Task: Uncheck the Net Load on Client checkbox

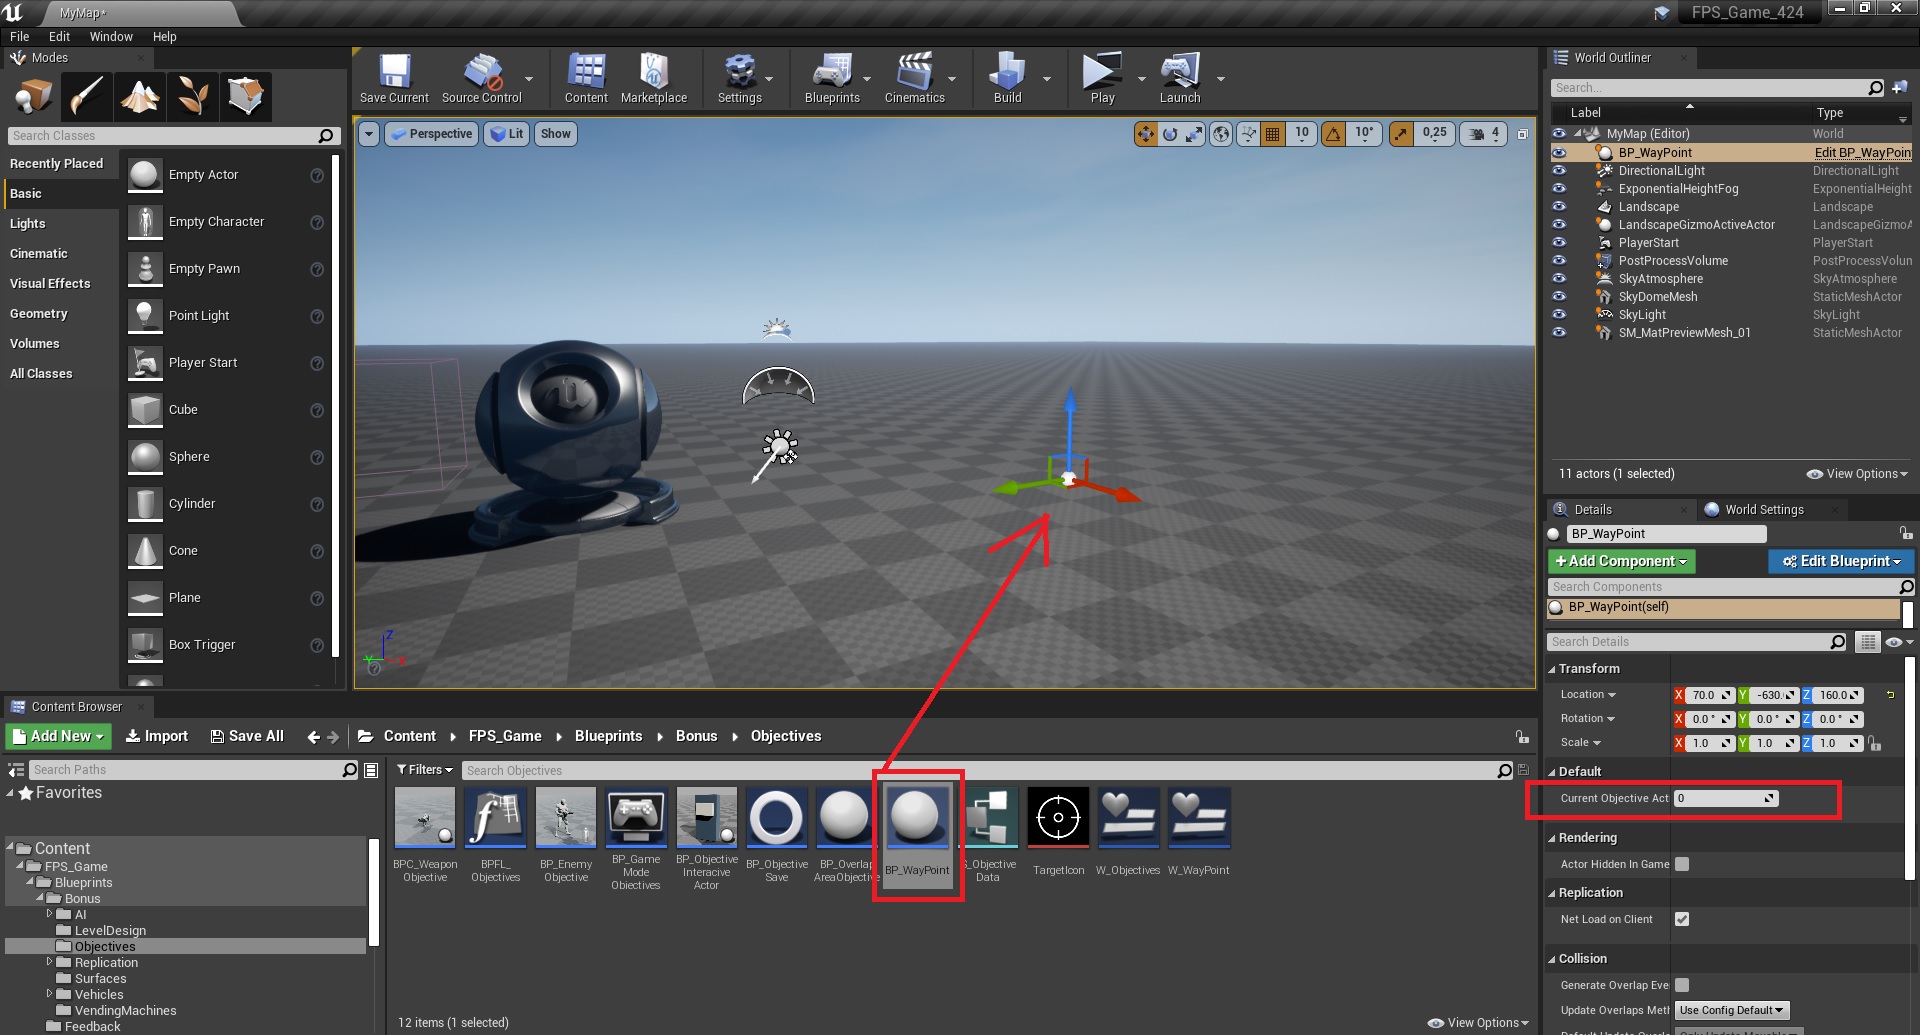Action: [x=1682, y=919]
